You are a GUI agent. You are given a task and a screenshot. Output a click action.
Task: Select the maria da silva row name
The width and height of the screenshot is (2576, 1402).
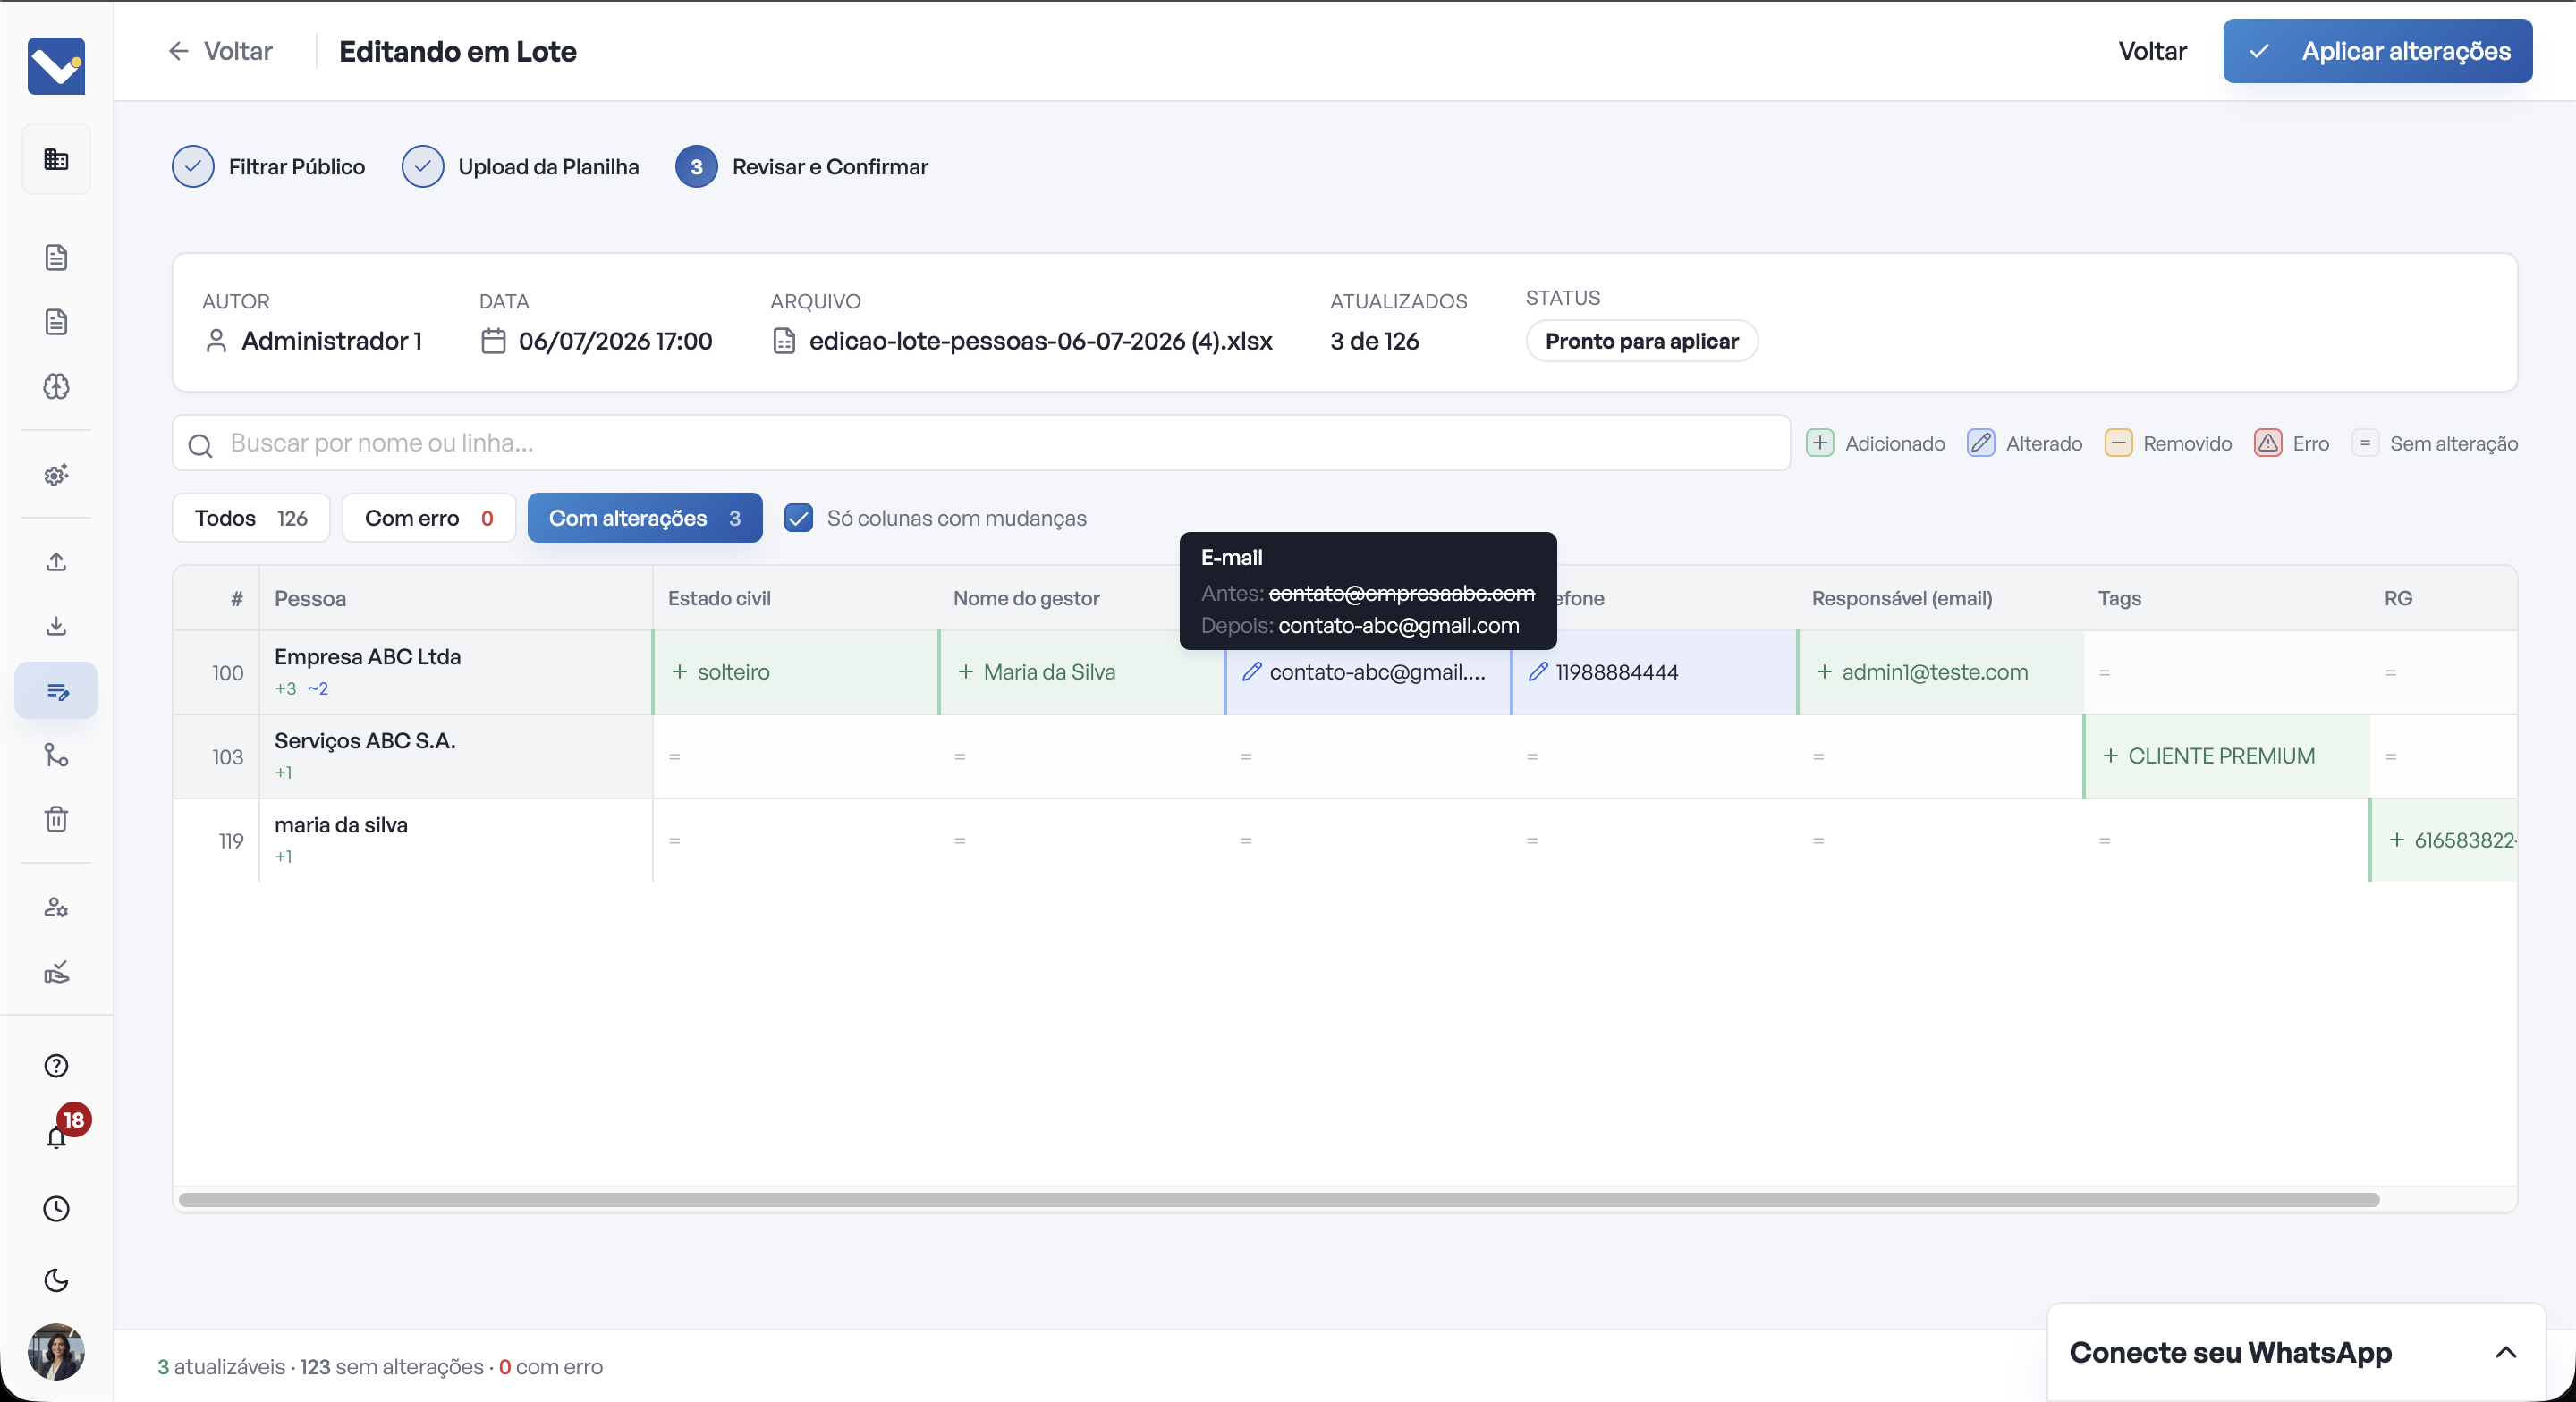(341, 825)
